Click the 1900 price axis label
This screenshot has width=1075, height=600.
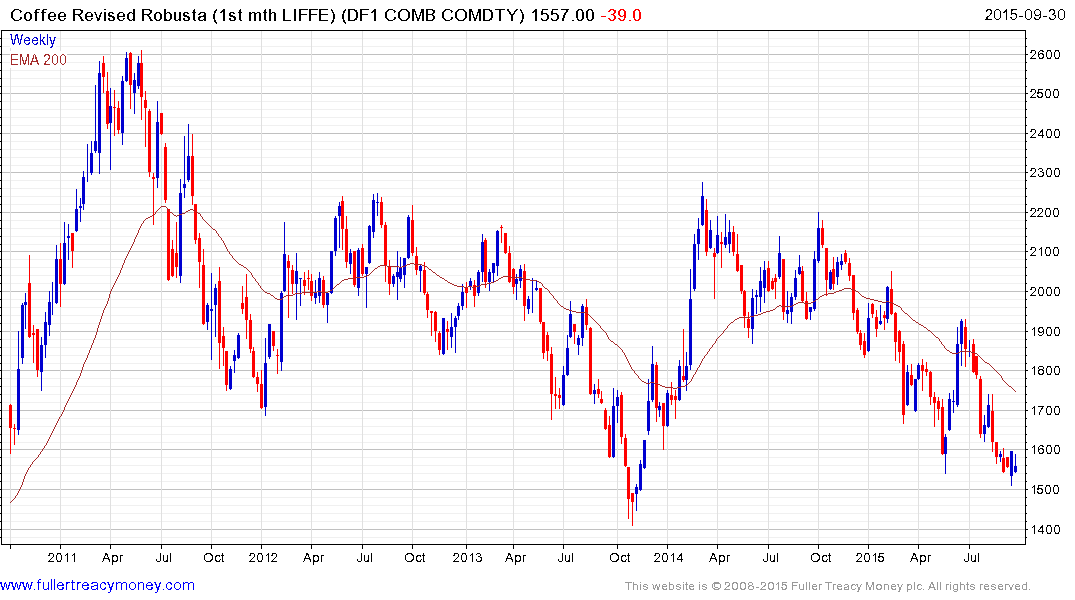pos(1046,331)
